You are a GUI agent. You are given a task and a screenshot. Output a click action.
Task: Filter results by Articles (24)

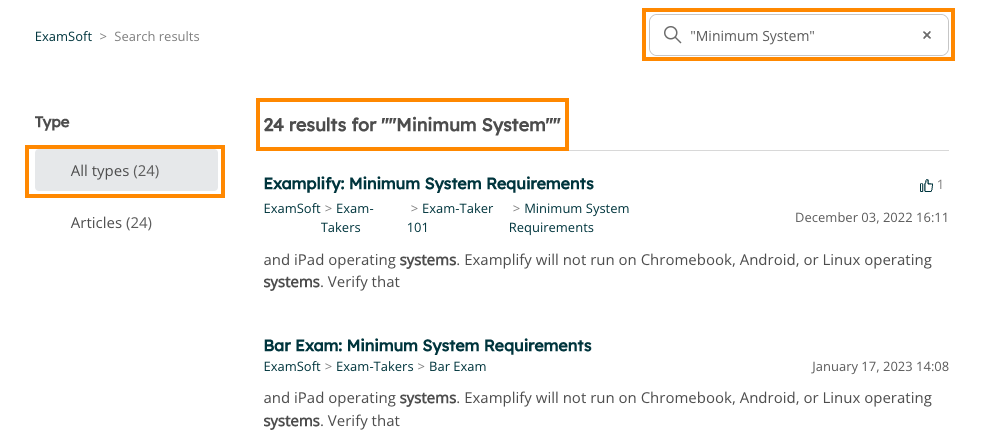coord(111,223)
